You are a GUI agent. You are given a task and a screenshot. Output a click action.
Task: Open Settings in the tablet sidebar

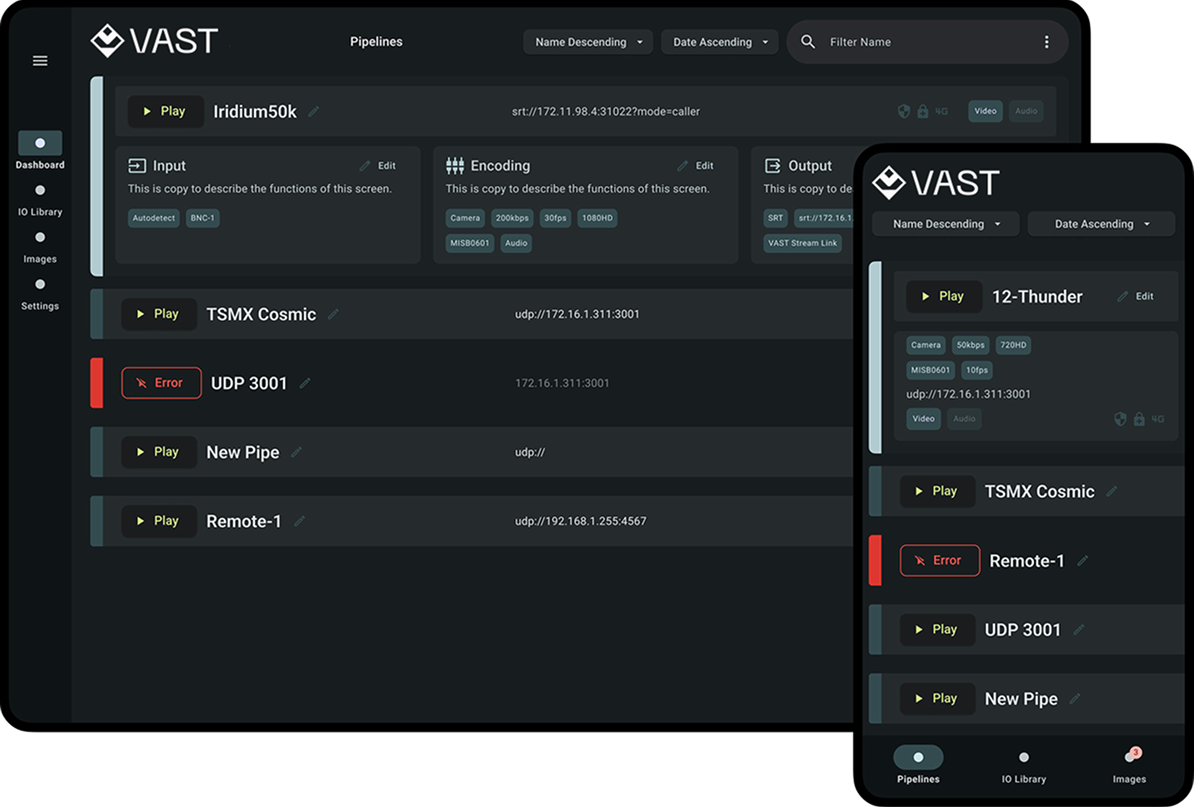(x=40, y=295)
